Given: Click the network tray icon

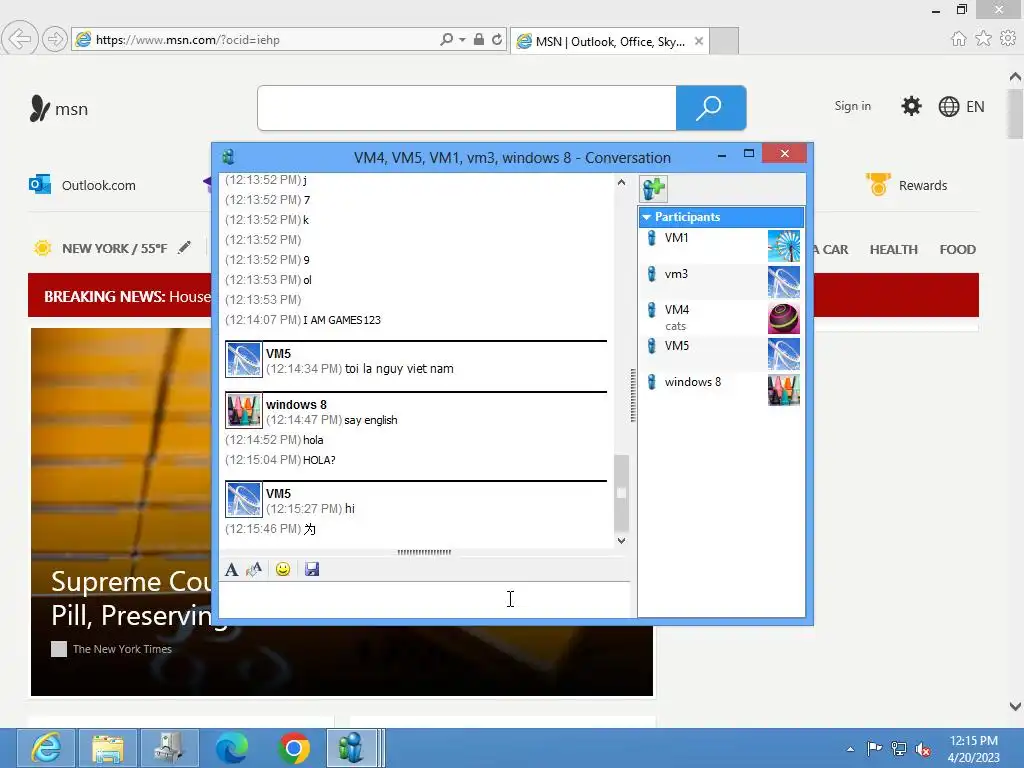Looking at the screenshot, I should 899,749.
